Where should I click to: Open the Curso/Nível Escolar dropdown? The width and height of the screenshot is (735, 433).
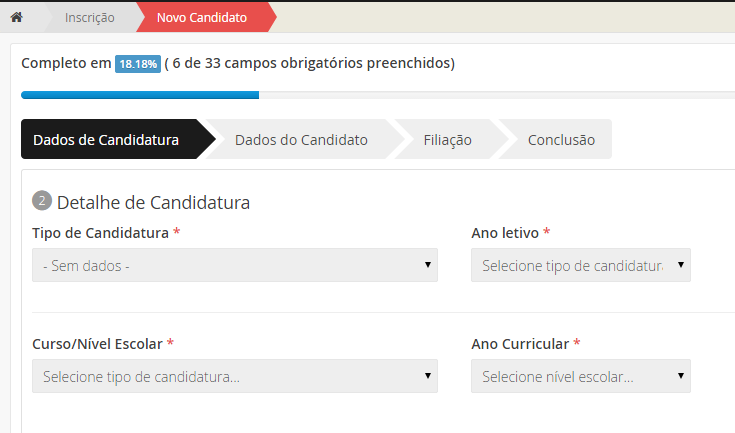click(x=235, y=376)
